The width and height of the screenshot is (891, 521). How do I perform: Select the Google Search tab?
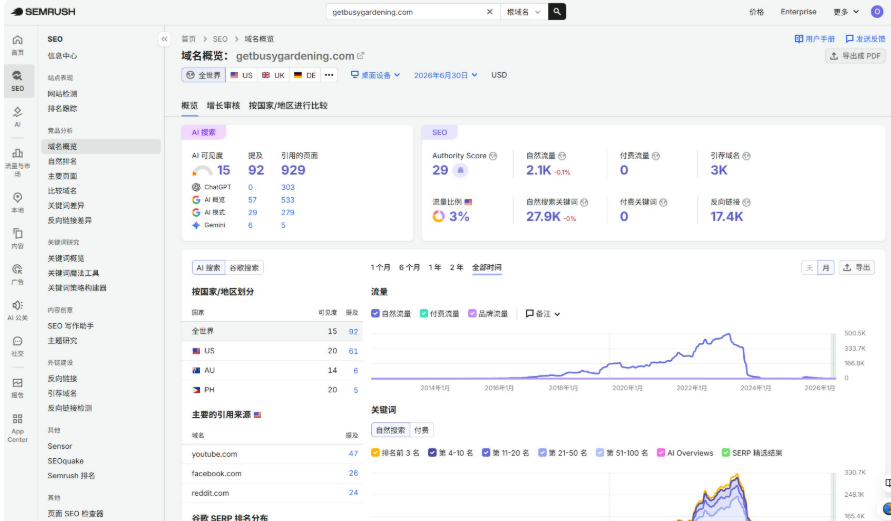click(x=244, y=268)
